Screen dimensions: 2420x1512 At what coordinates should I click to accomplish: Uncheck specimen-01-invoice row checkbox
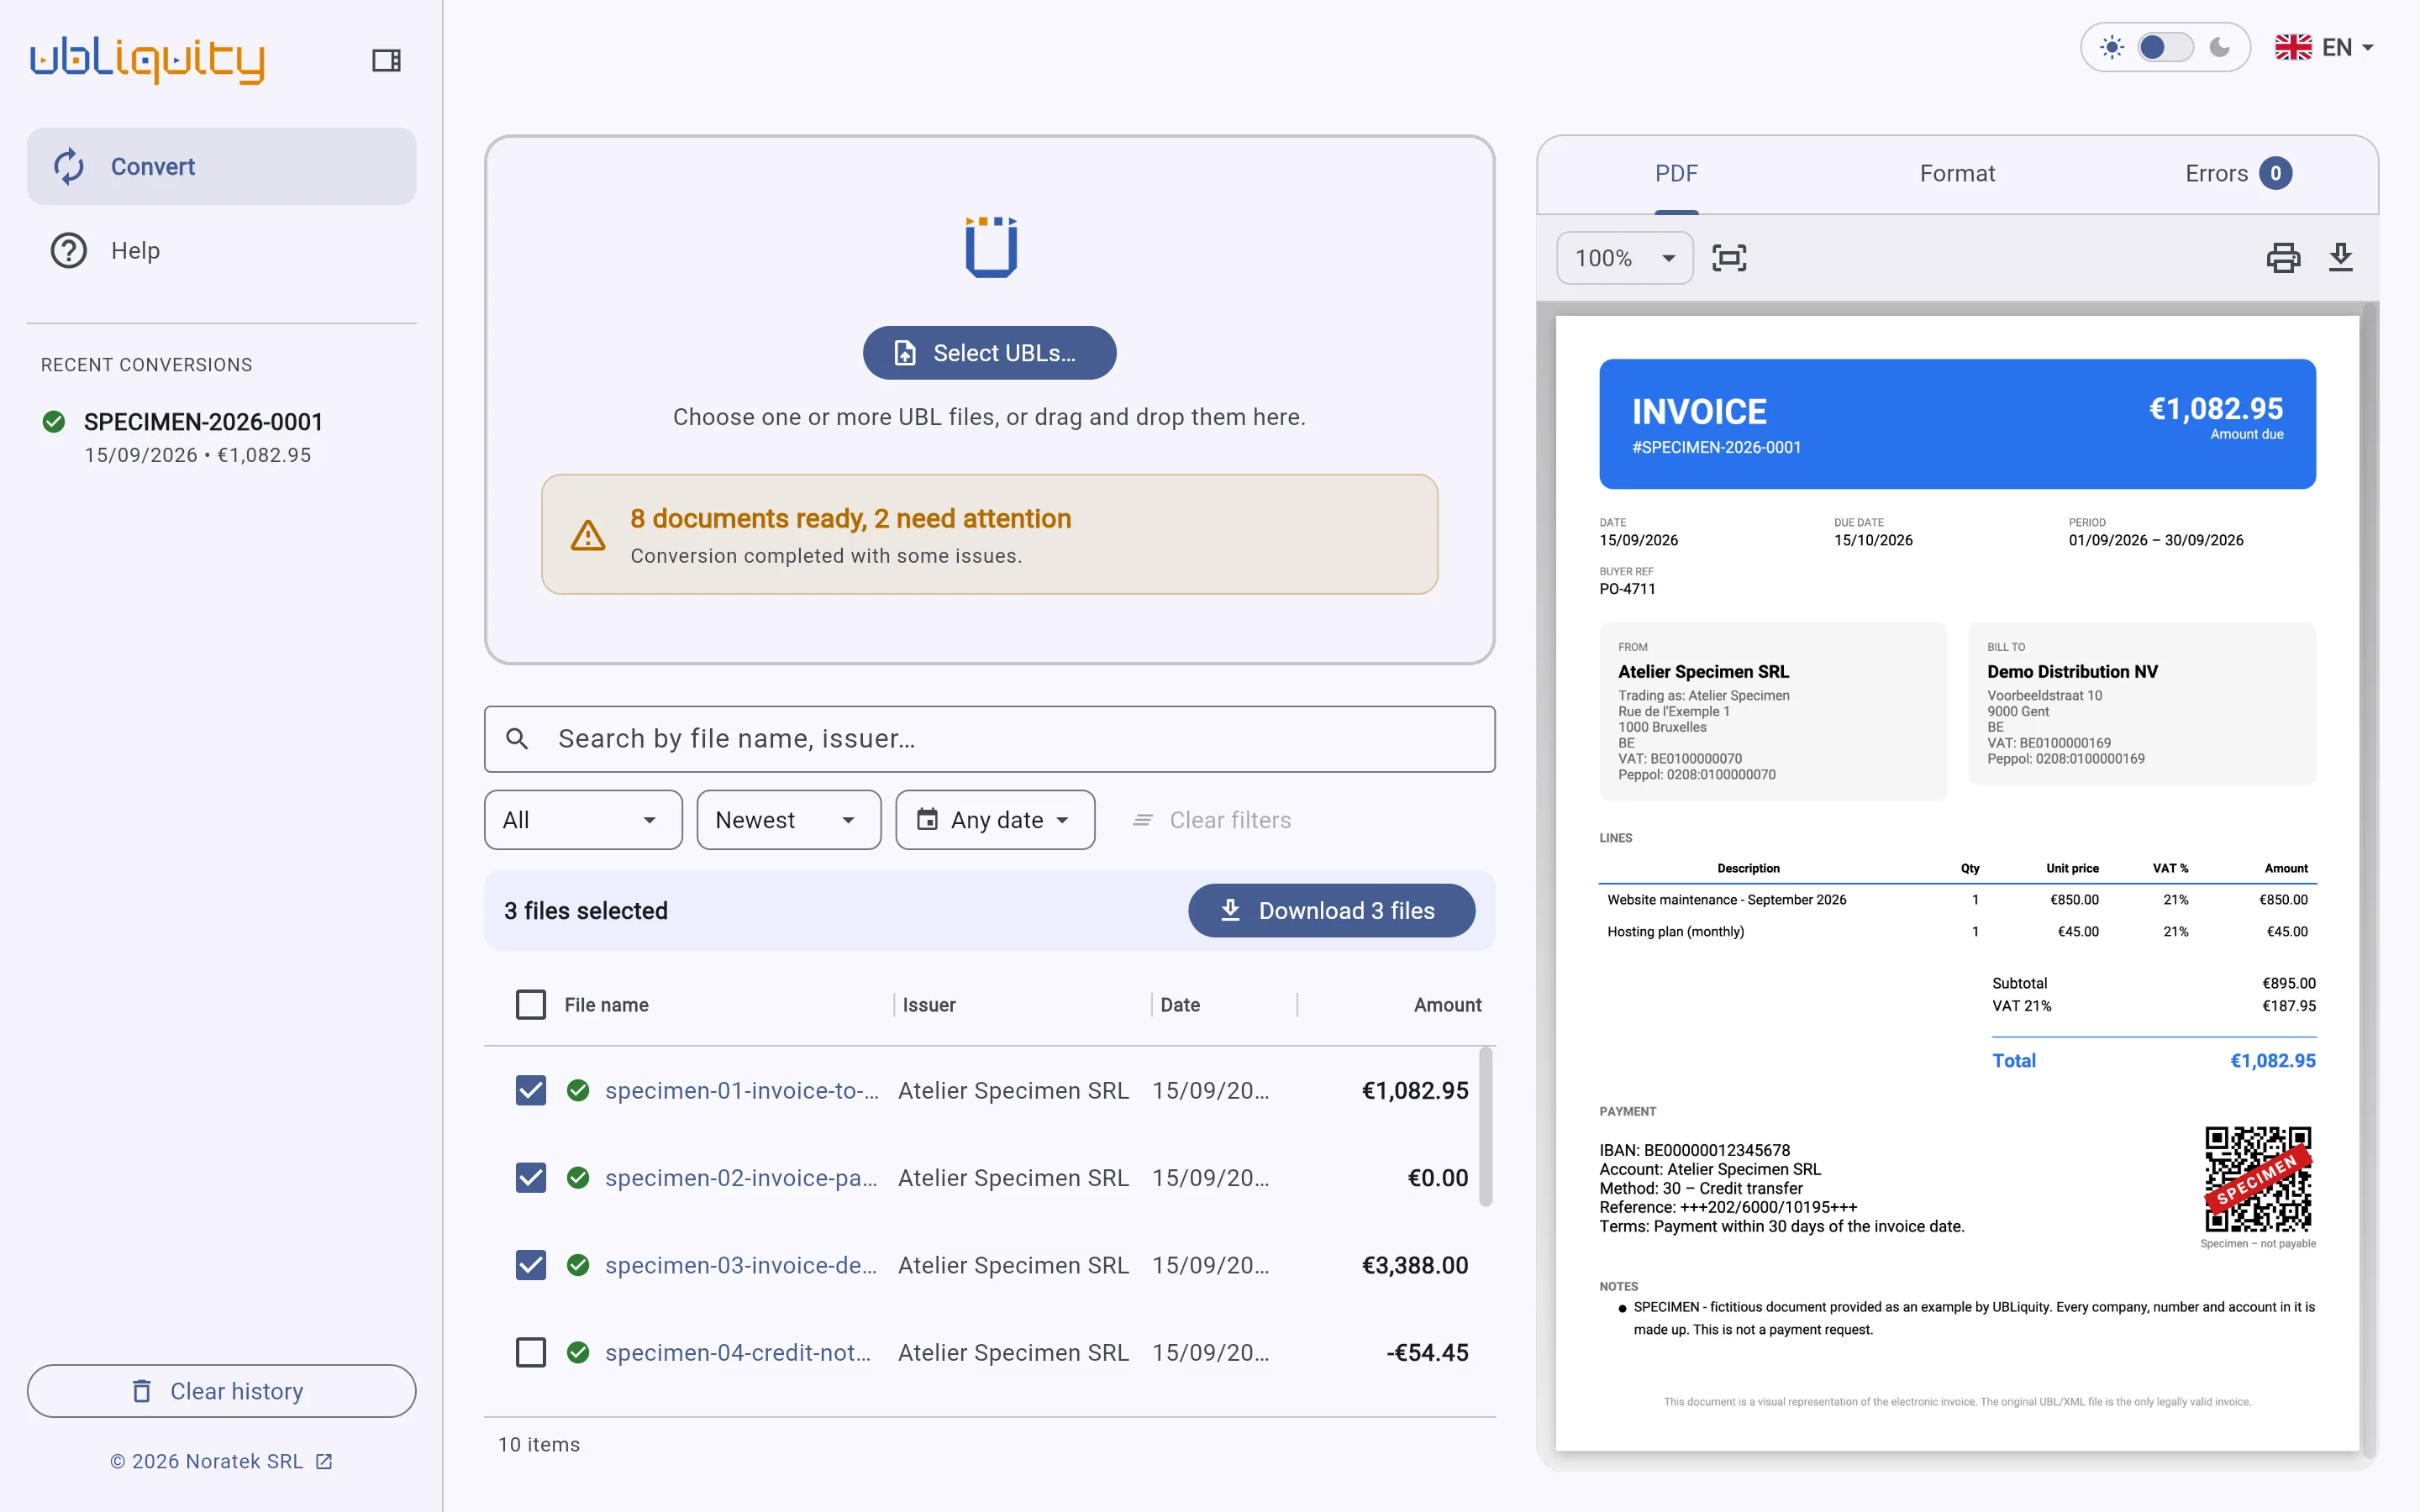(x=531, y=1090)
